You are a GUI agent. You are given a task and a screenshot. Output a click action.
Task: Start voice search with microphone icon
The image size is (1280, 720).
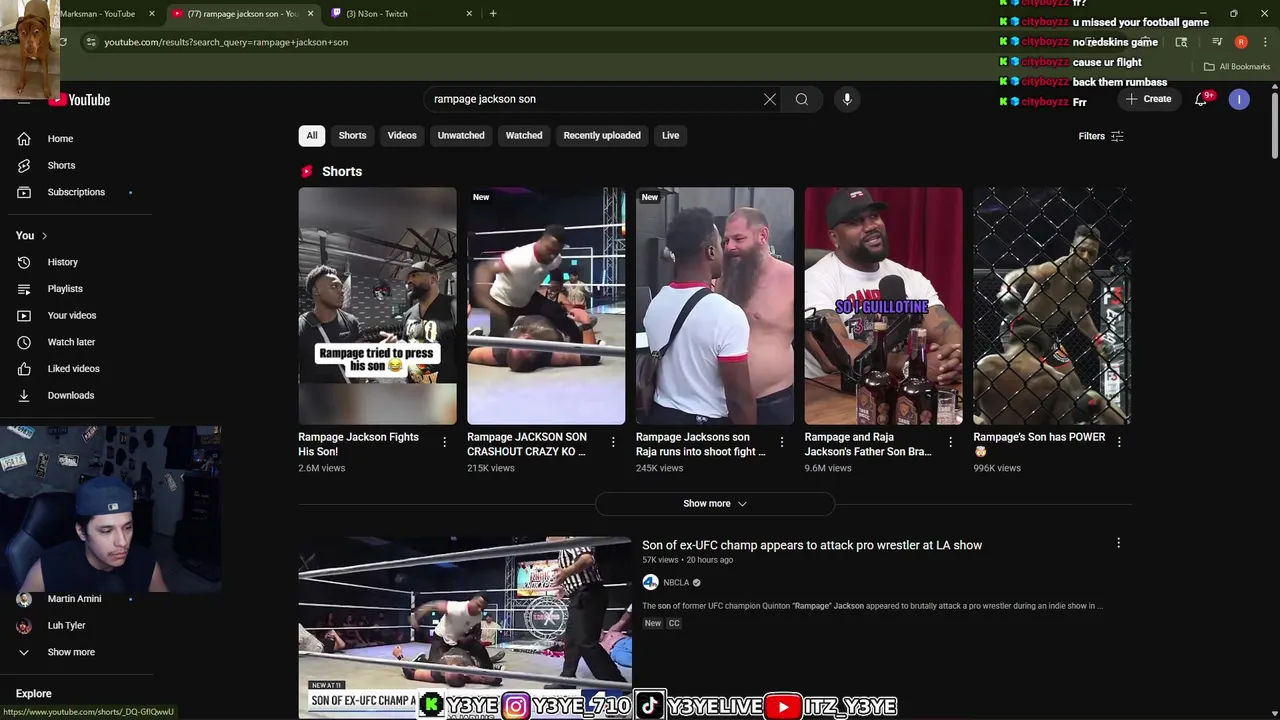tap(847, 99)
